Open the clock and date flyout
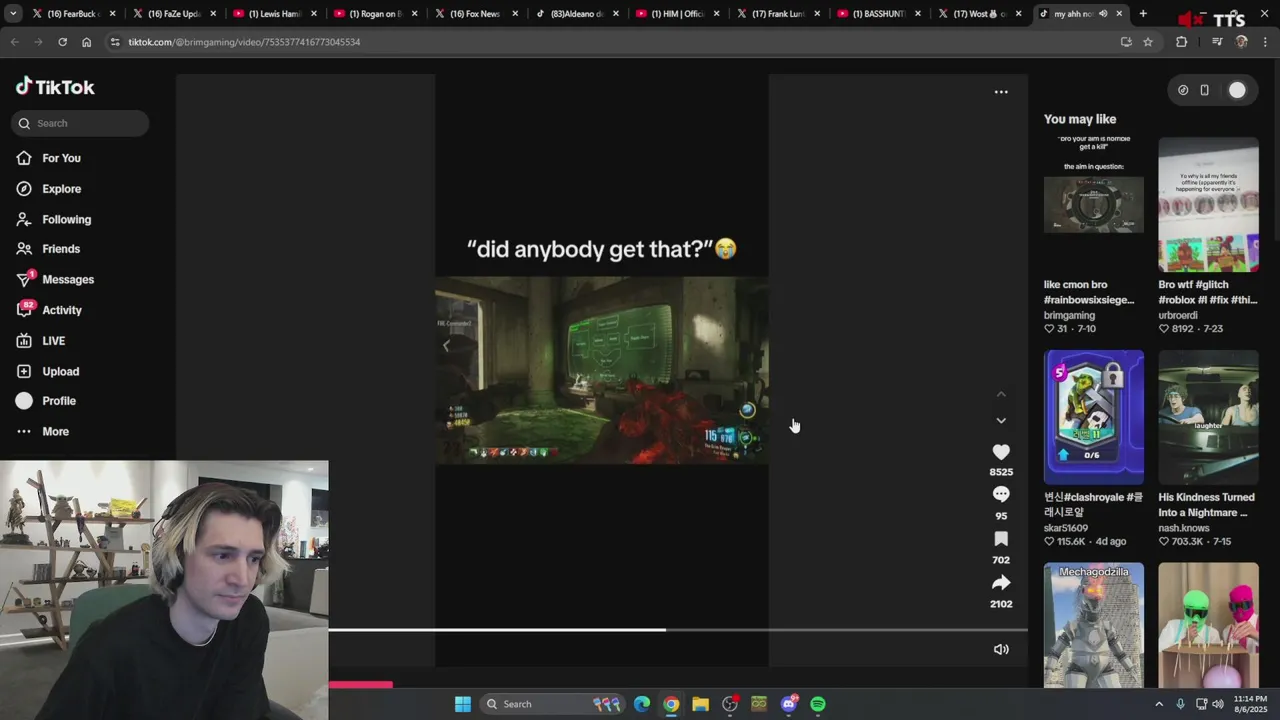 [x=1251, y=704]
